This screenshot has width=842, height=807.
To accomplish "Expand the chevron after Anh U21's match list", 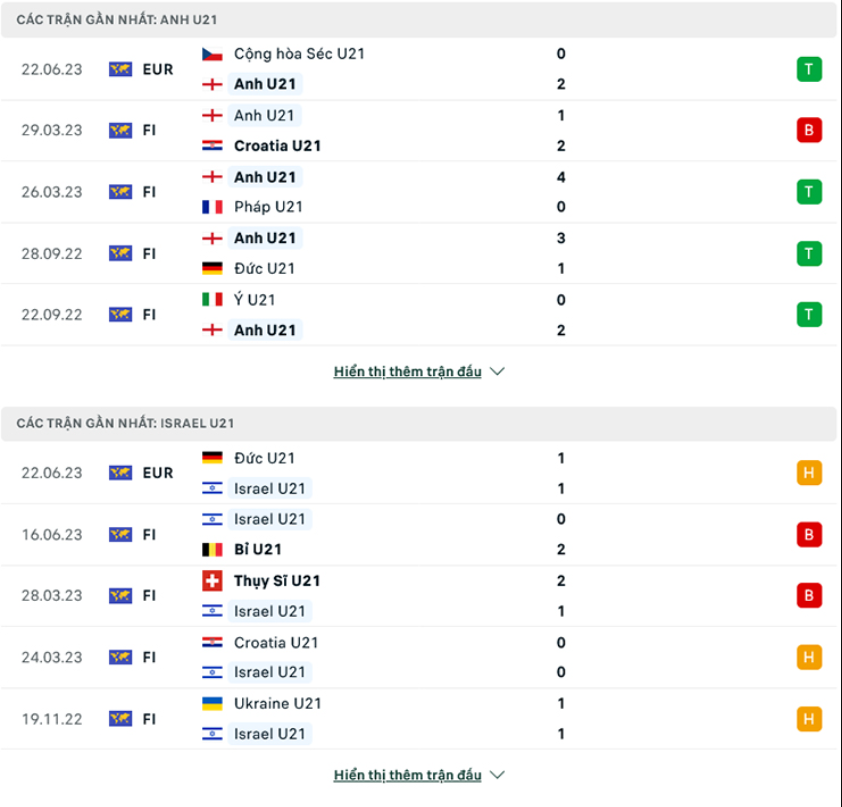I will [497, 370].
